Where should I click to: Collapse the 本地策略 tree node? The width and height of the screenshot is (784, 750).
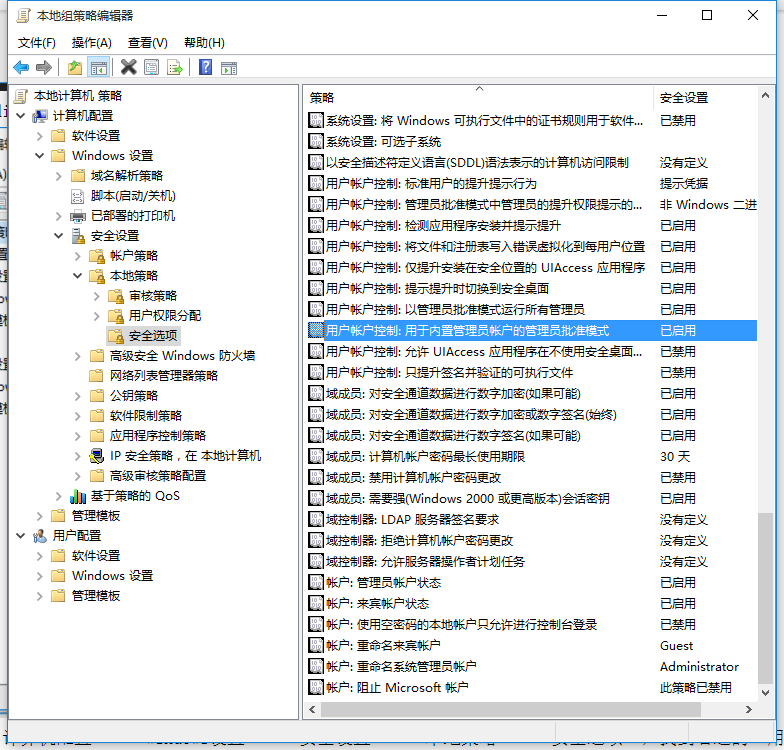click(78, 276)
